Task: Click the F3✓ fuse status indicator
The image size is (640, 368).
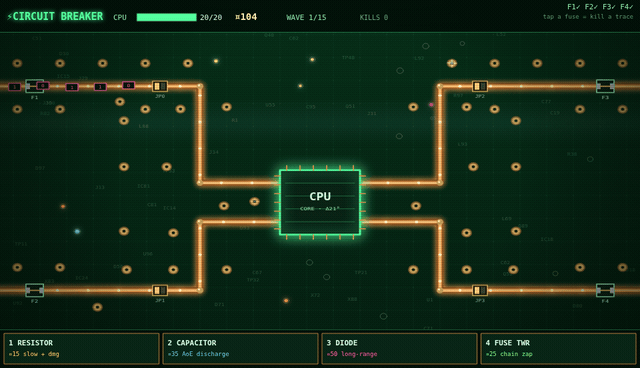Action: (609, 7)
